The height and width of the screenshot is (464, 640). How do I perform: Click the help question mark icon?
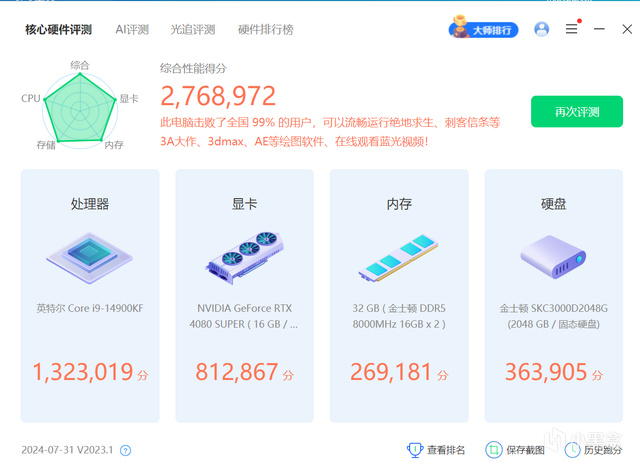pyautogui.click(x=125, y=450)
